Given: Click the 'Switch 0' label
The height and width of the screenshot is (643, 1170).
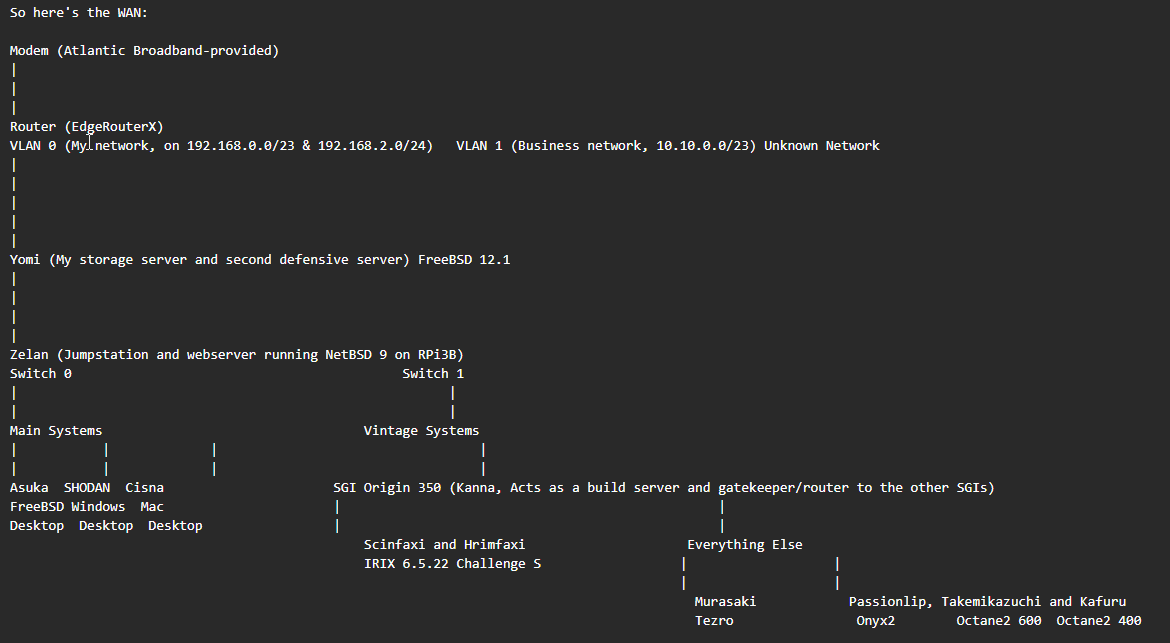Looking at the screenshot, I should [x=40, y=374].
